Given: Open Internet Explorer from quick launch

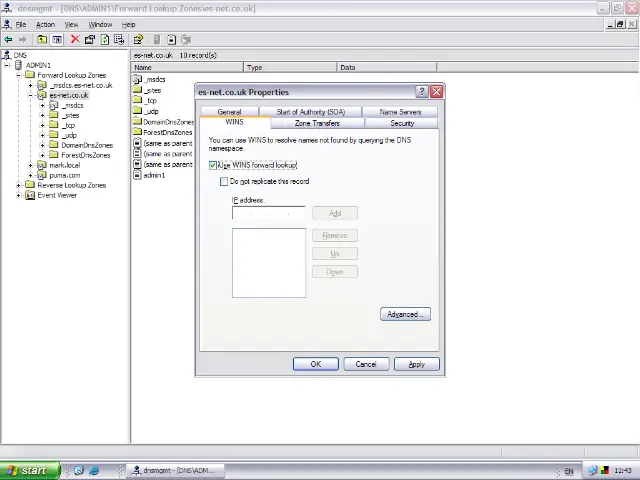Looking at the screenshot, I should [x=94, y=470].
